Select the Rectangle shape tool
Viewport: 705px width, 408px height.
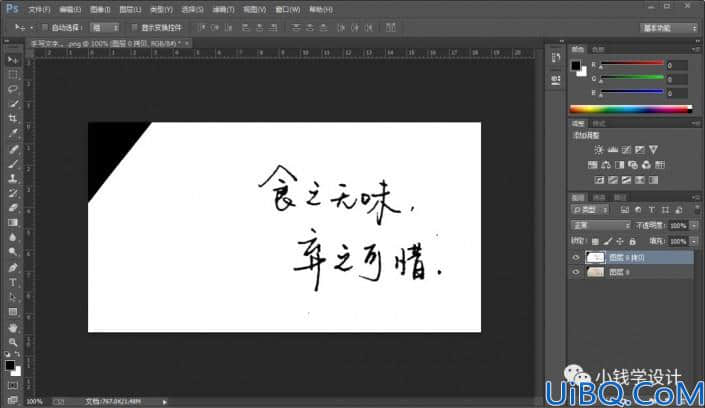pos(13,312)
